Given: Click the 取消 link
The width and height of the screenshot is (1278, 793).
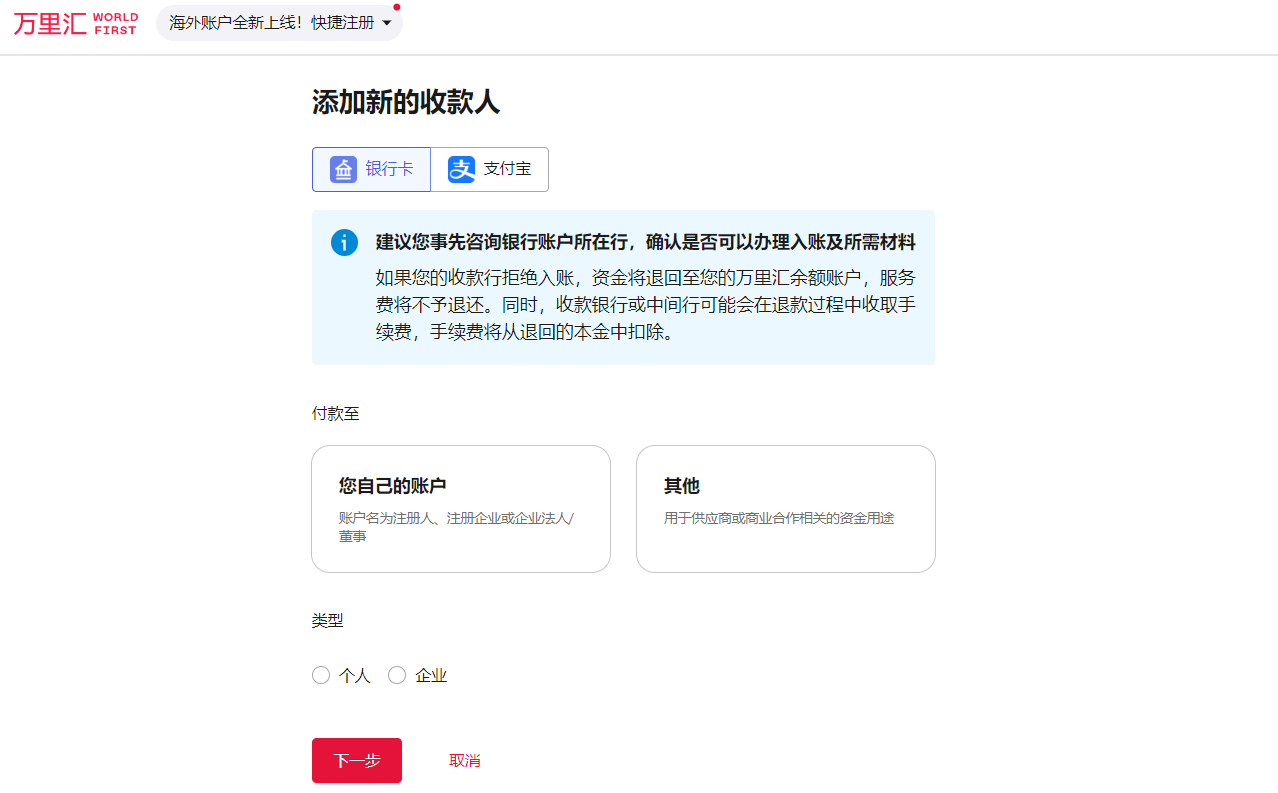Looking at the screenshot, I should coord(465,761).
